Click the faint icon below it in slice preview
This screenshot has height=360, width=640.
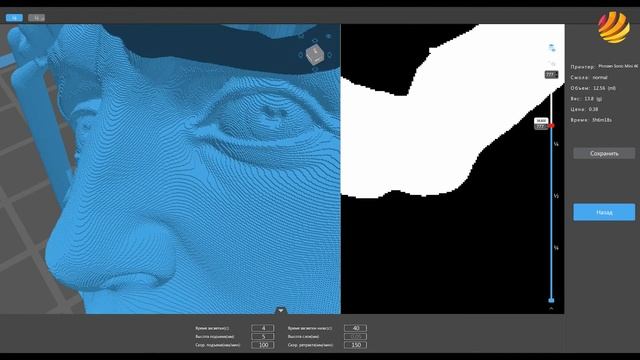tap(552, 63)
